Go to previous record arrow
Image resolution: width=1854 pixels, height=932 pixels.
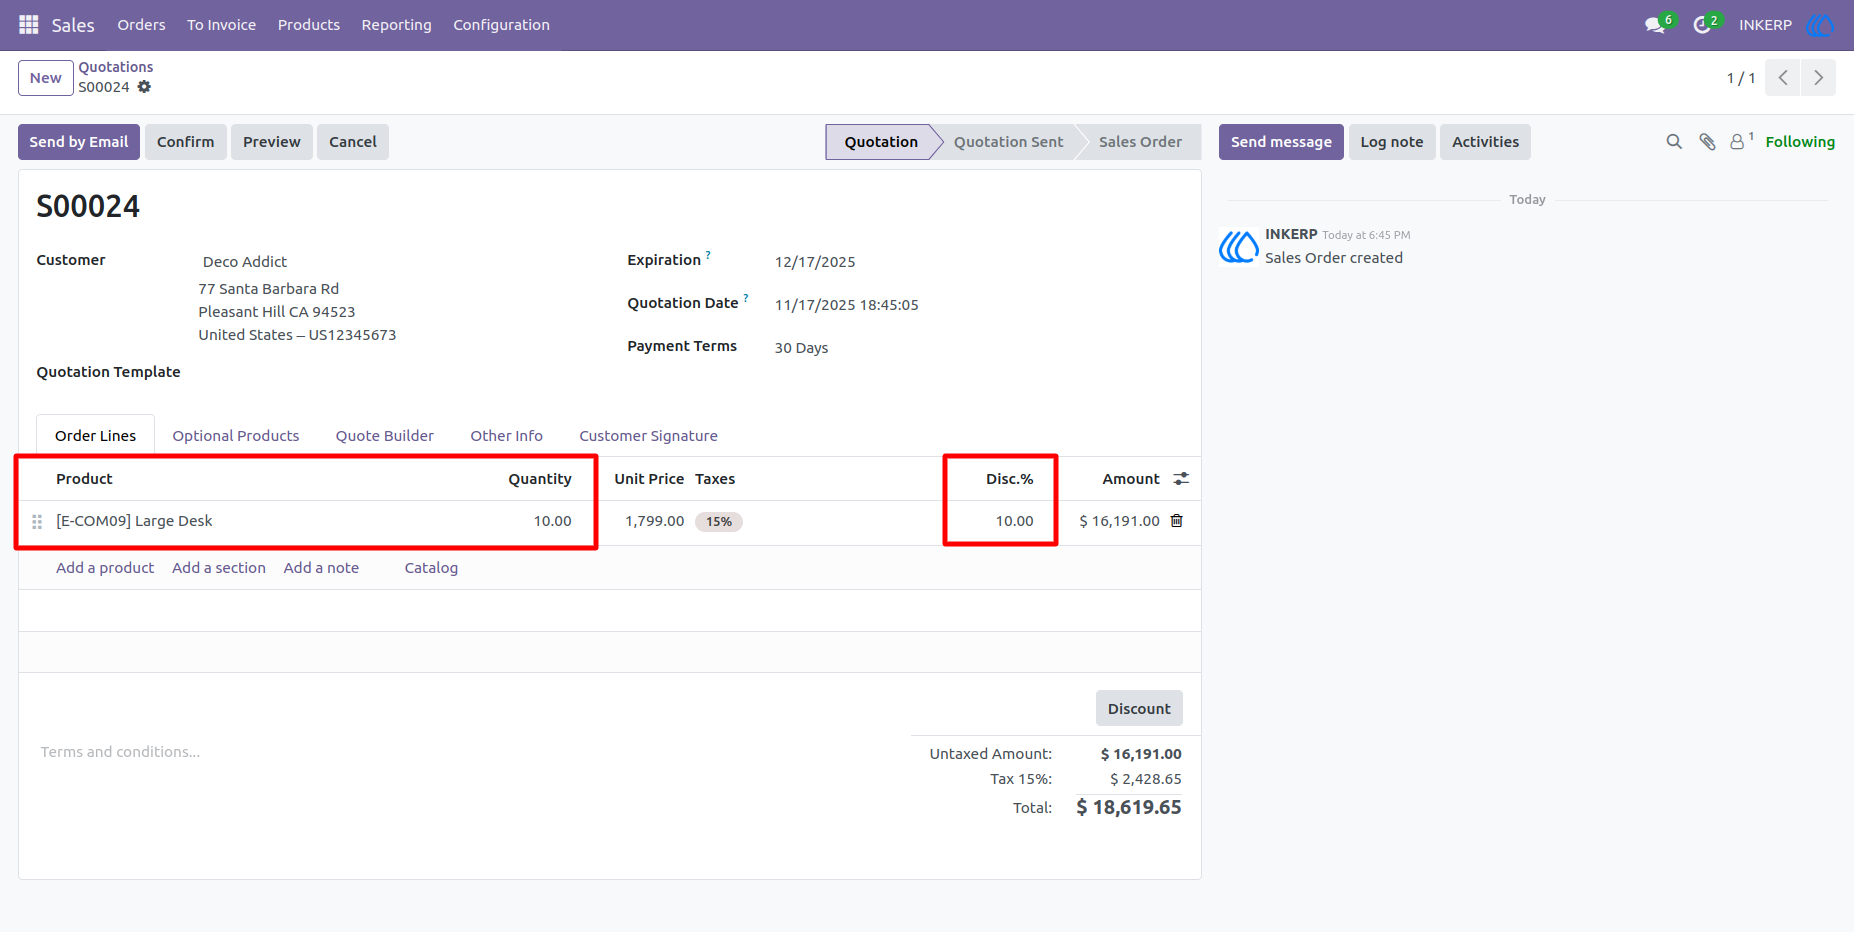tap(1783, 78)
